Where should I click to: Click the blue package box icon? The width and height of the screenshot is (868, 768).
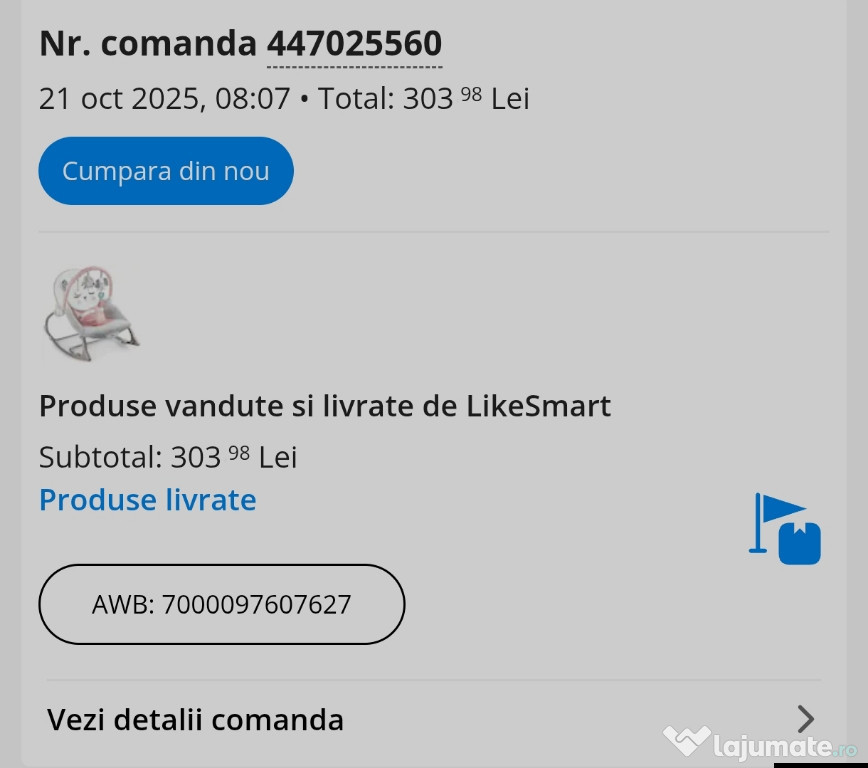[800, 543]
